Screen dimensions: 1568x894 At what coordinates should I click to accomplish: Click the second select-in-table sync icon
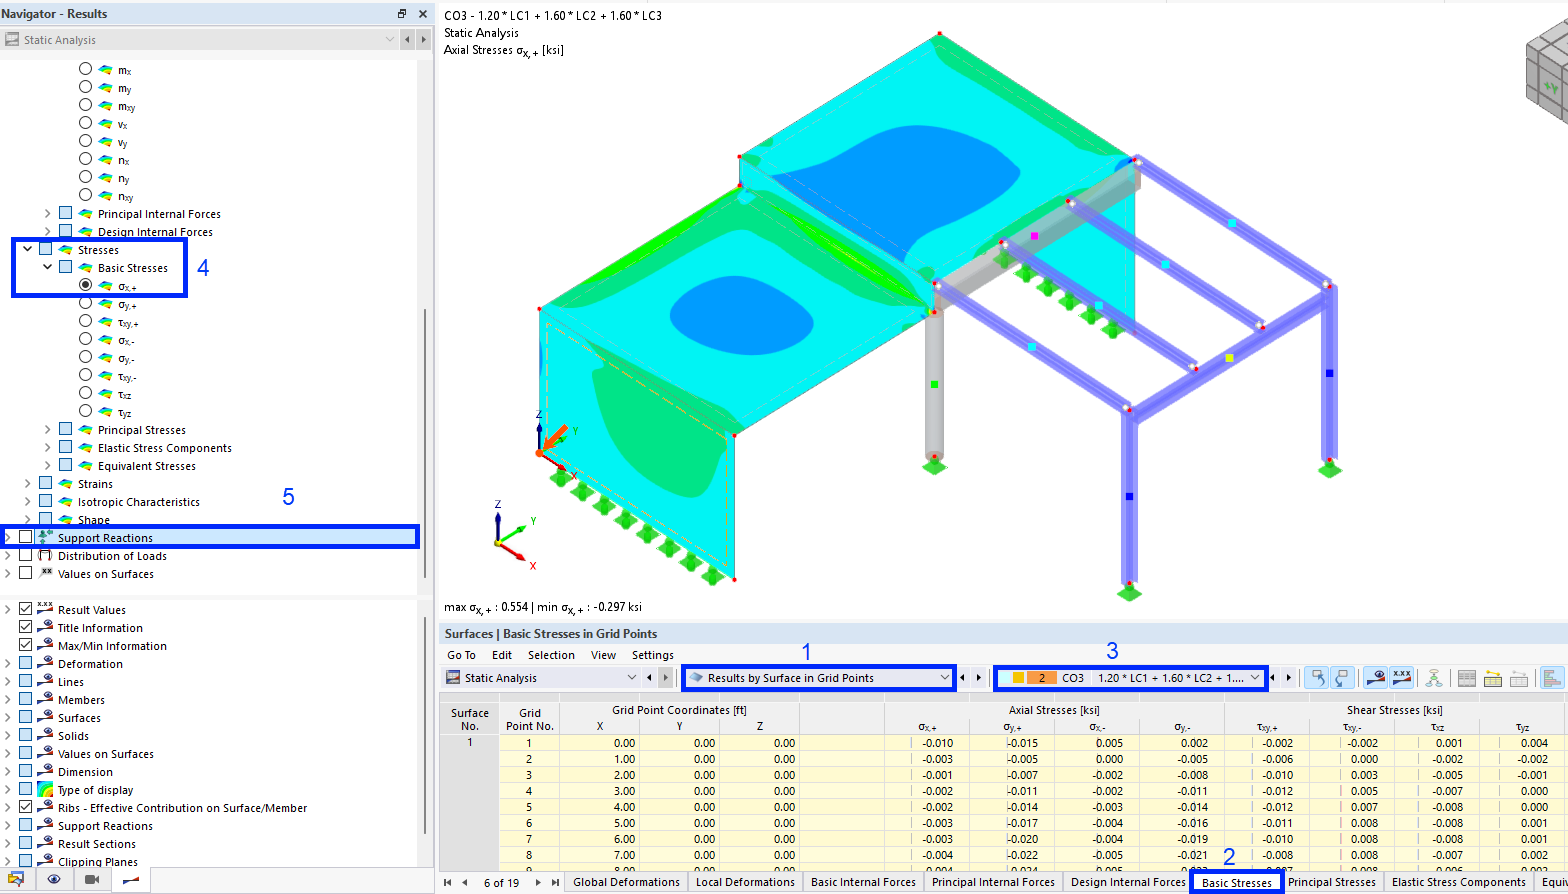[1342, 678]
